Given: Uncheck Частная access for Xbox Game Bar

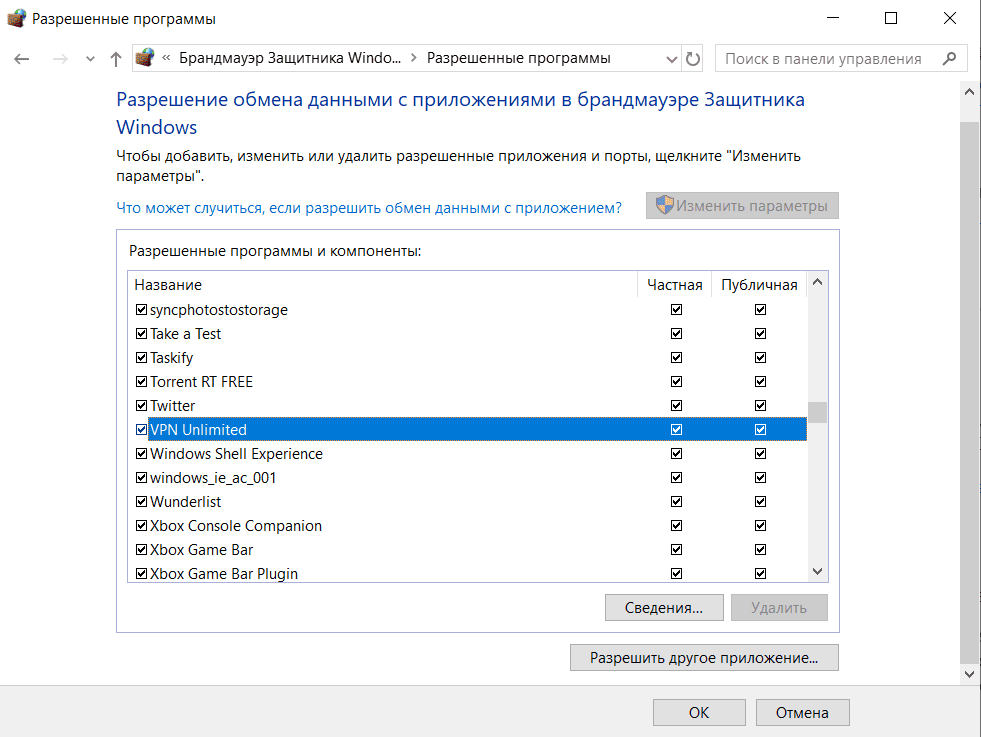Looking at the screenshot, I should pyautogui.click(x=677, y=549).
